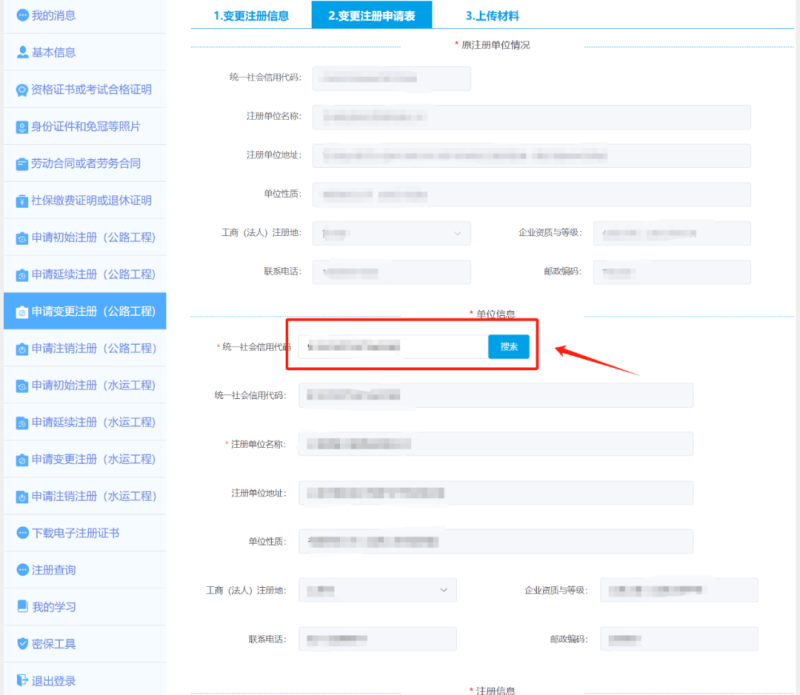
Task: Open 我的消息 via its message icon
Action: [x=20, y=15]
